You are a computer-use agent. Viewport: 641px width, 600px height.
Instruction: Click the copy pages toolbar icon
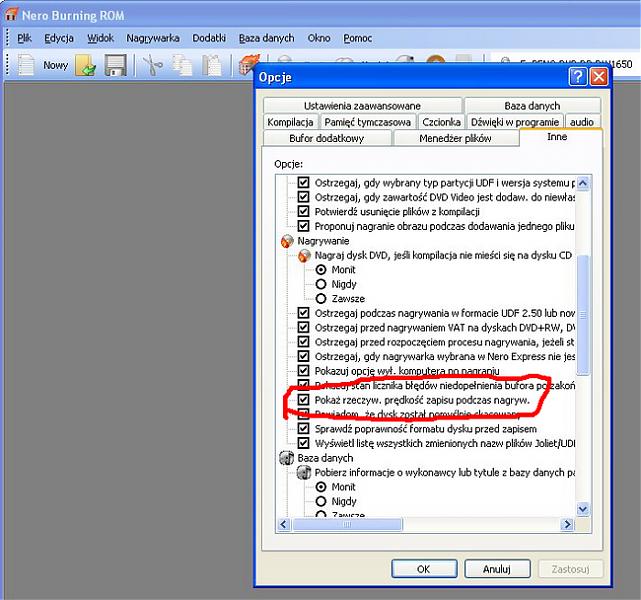coord(182,65)
